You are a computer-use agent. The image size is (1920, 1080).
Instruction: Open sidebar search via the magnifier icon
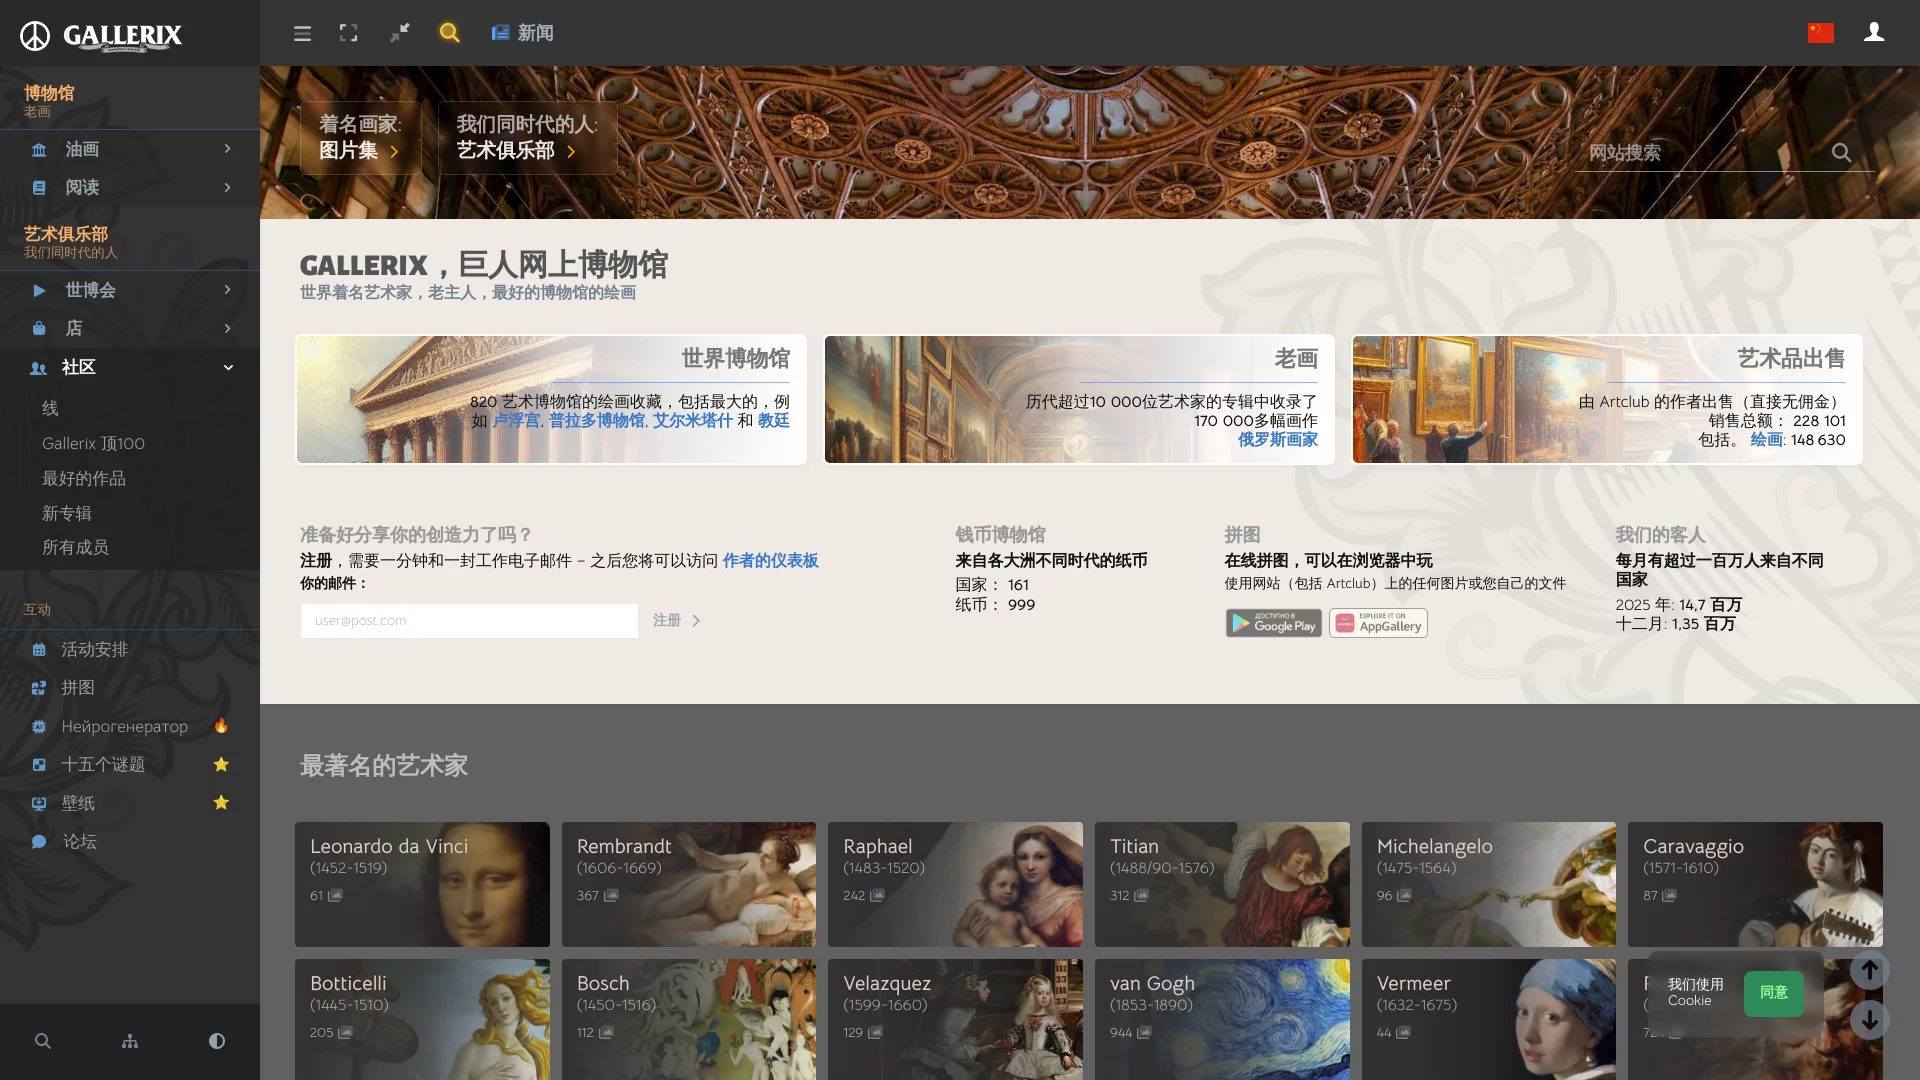click(43, 1041)
